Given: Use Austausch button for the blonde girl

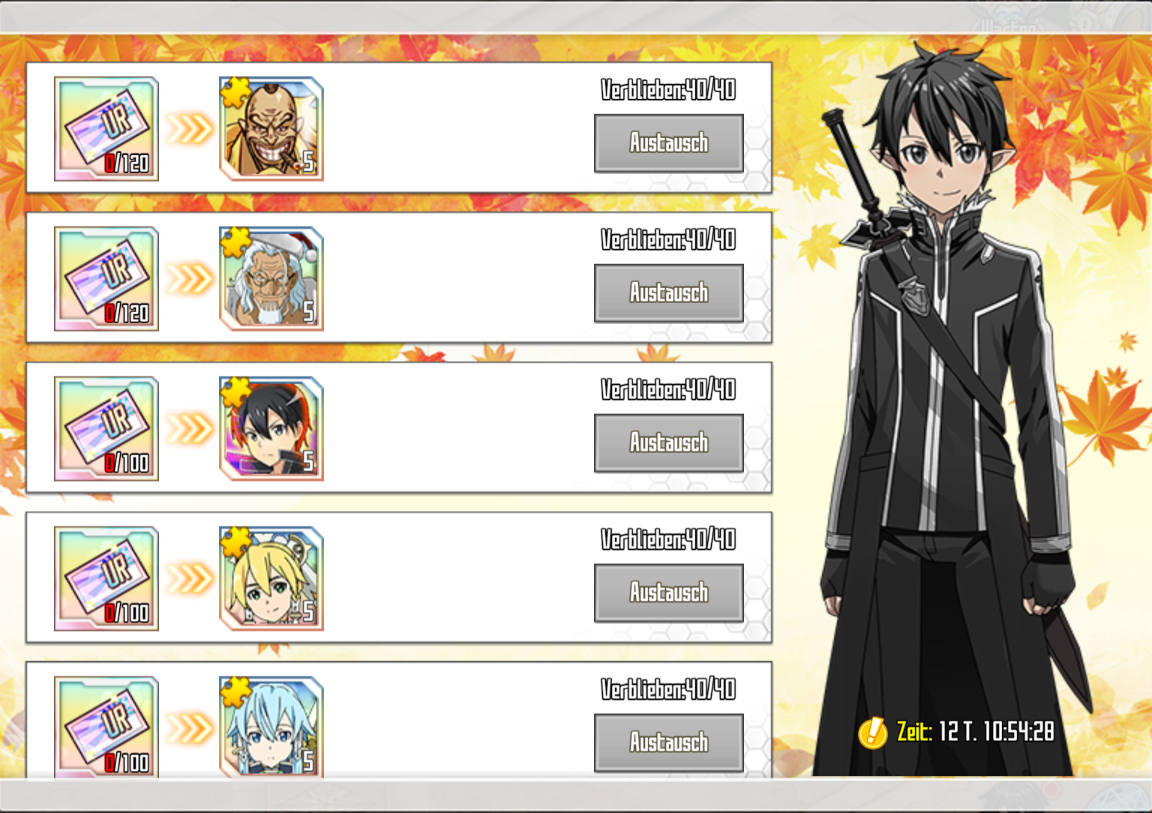Looking at the screenshot, I should coord(669,593).
